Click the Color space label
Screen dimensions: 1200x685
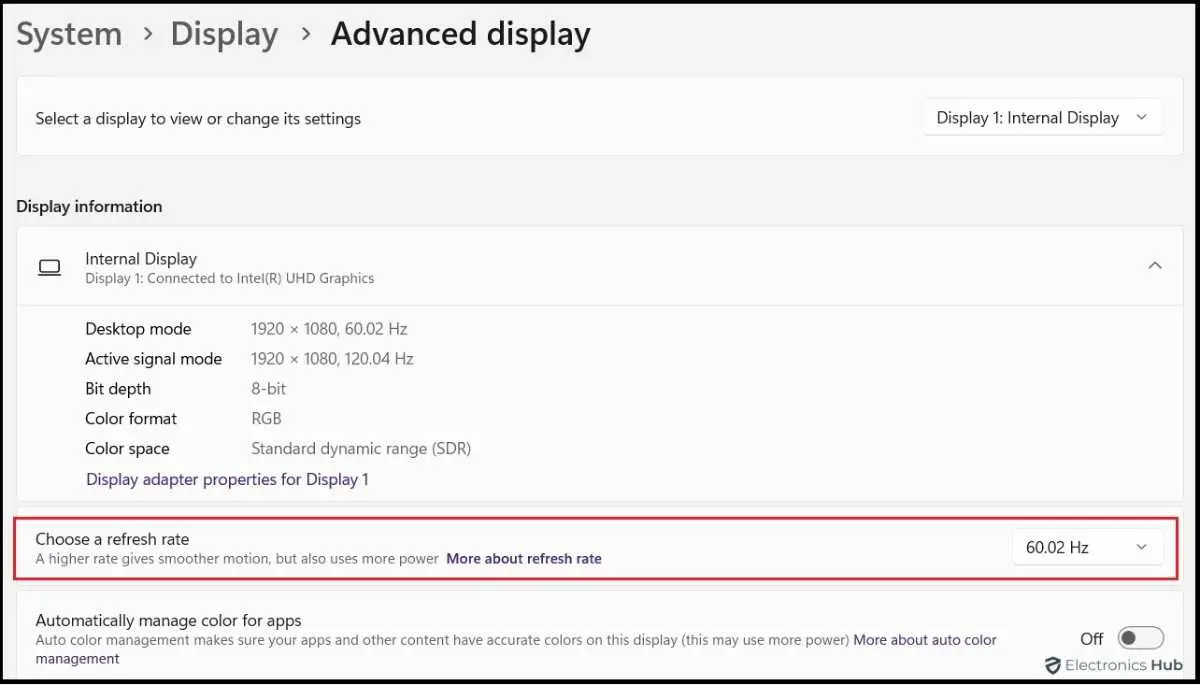point(127,449)
